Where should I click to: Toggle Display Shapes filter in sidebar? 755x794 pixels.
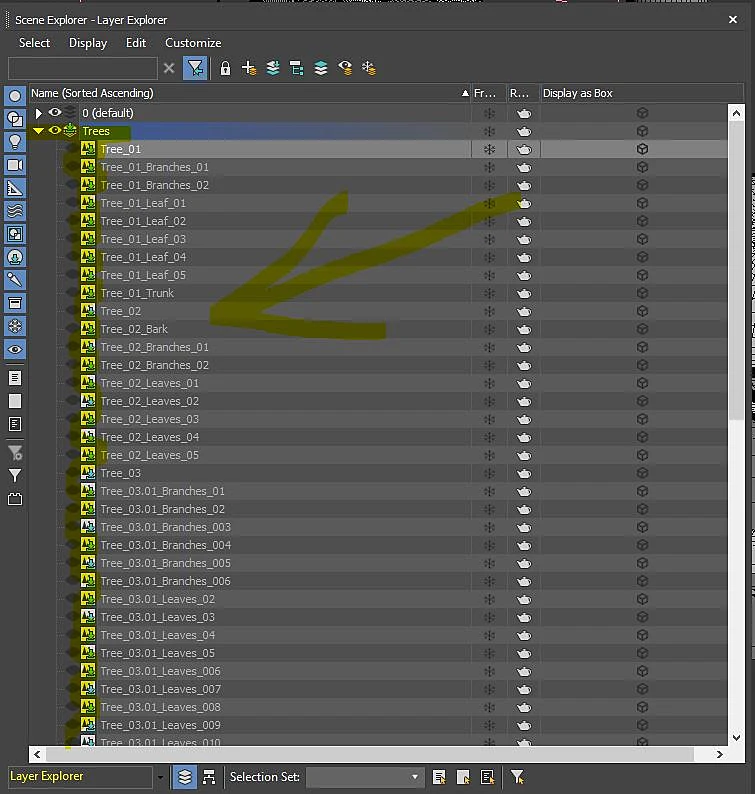click(15, 120)
